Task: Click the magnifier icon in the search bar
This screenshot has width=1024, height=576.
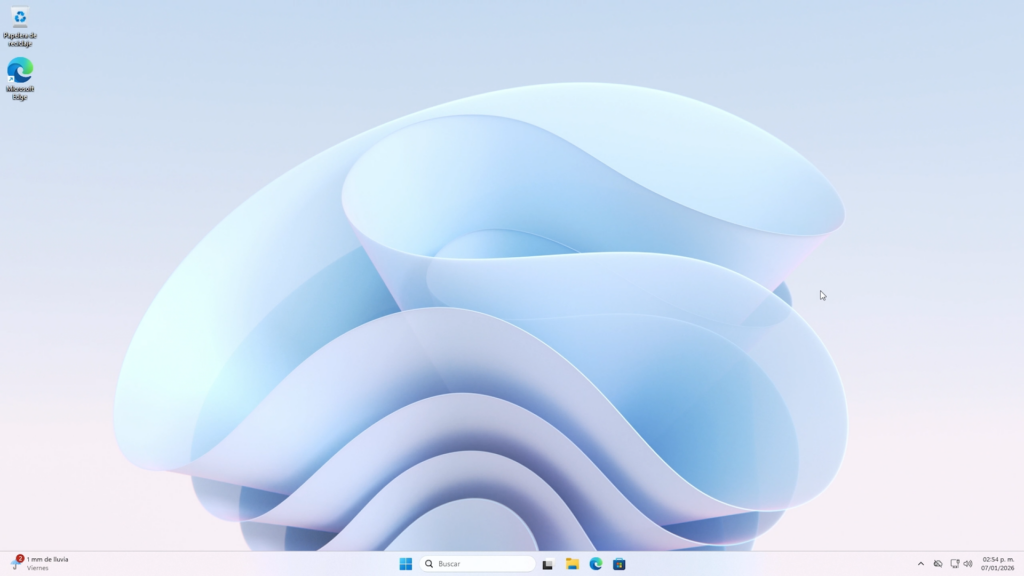Action: click(x=429, y=563)
